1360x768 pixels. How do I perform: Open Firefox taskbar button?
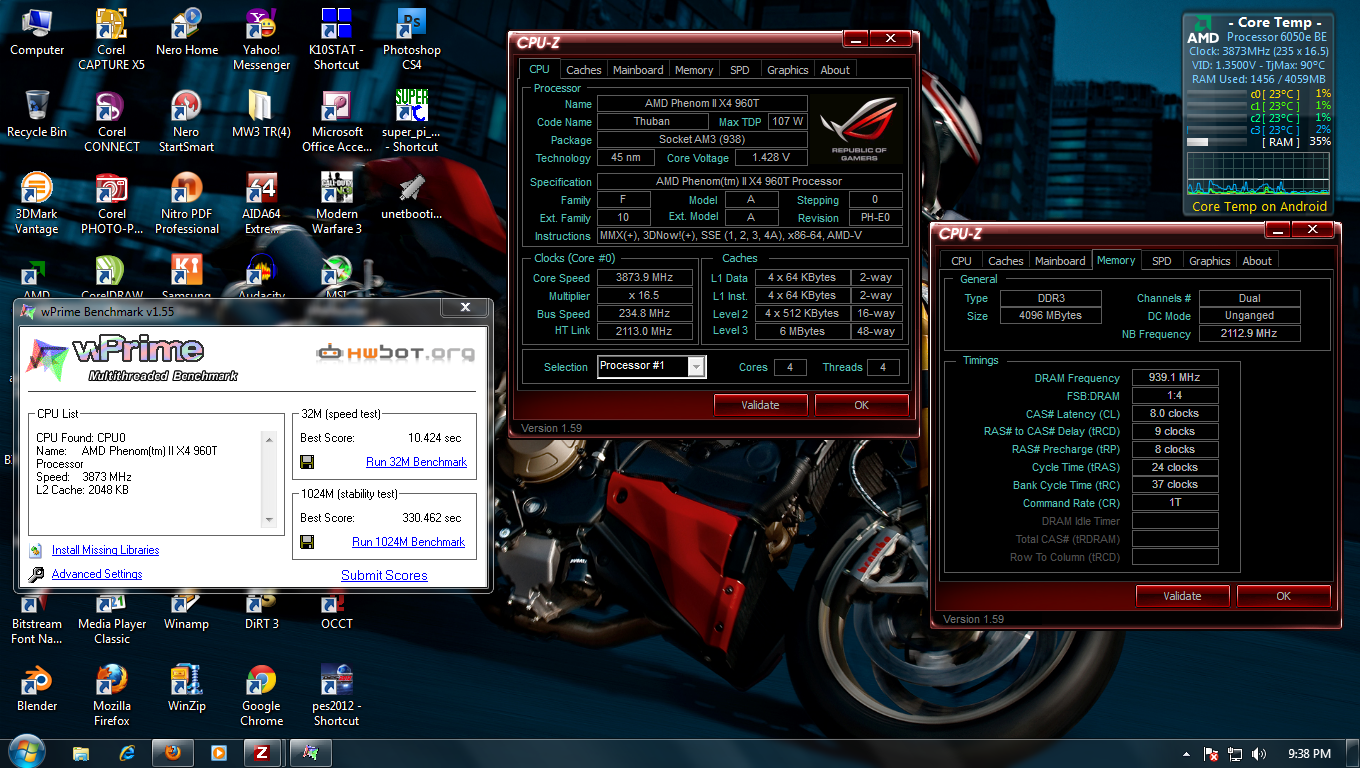pos(173,752)
